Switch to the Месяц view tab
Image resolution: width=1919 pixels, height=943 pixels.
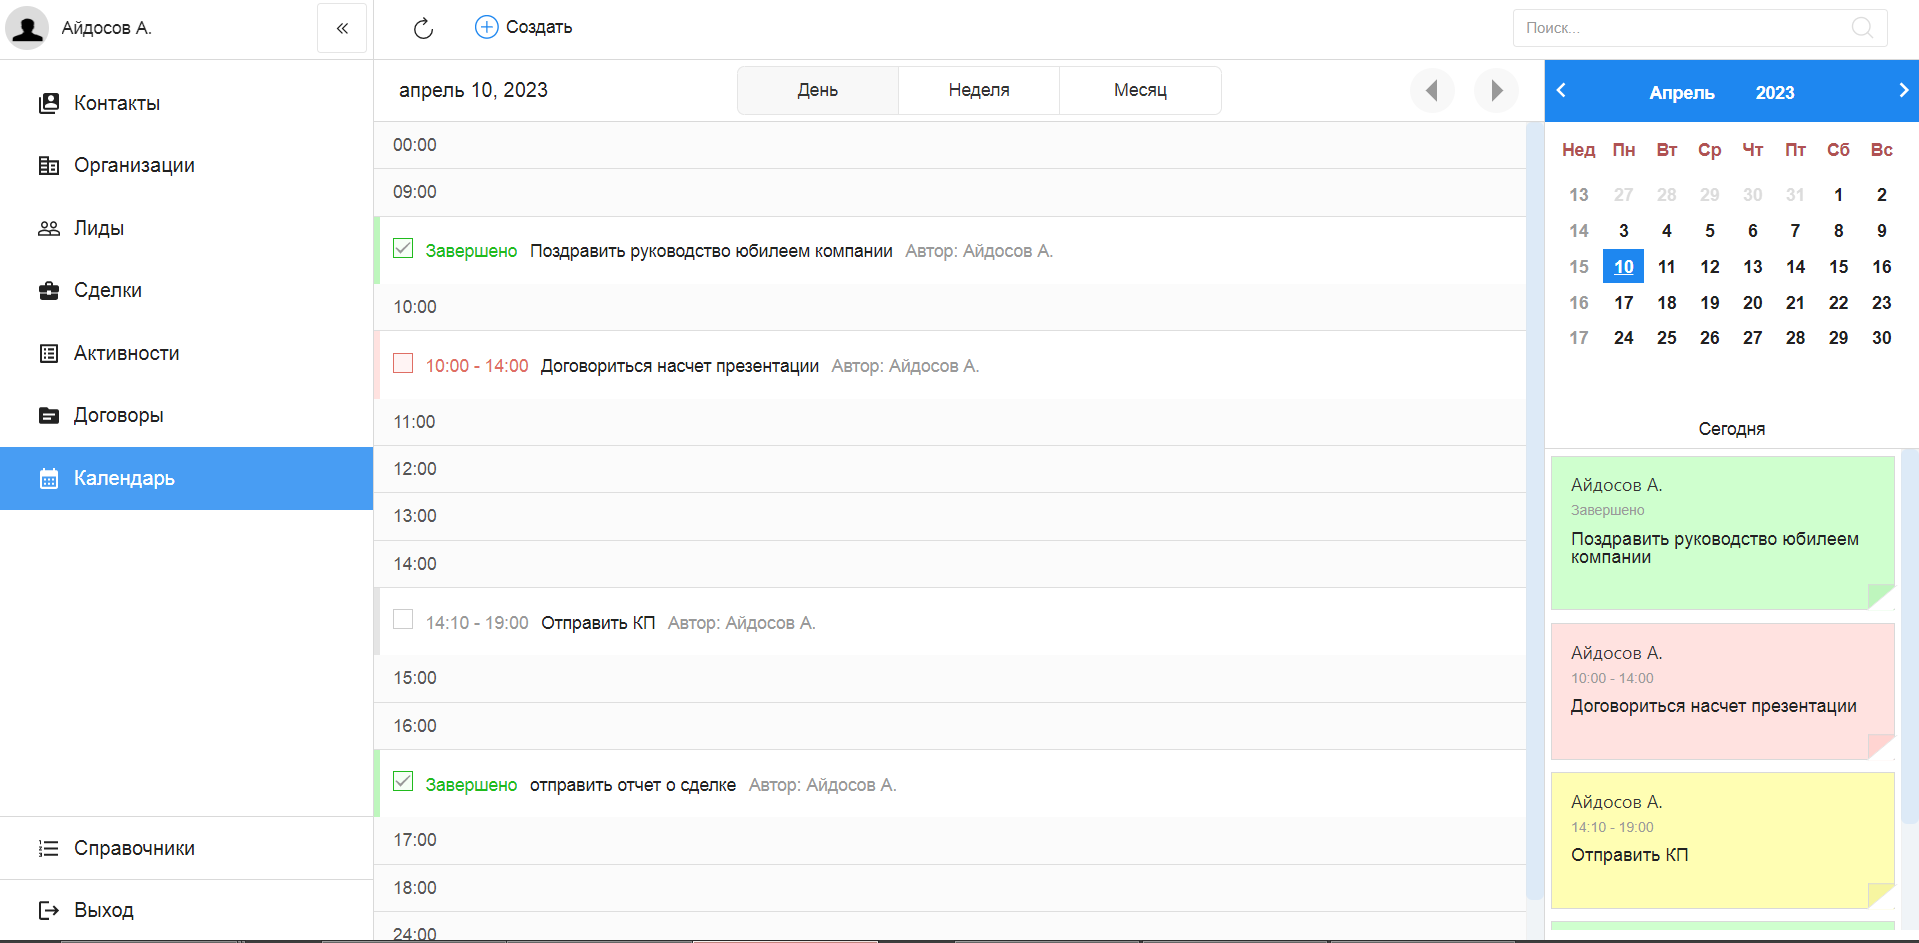pos(1140,90)
